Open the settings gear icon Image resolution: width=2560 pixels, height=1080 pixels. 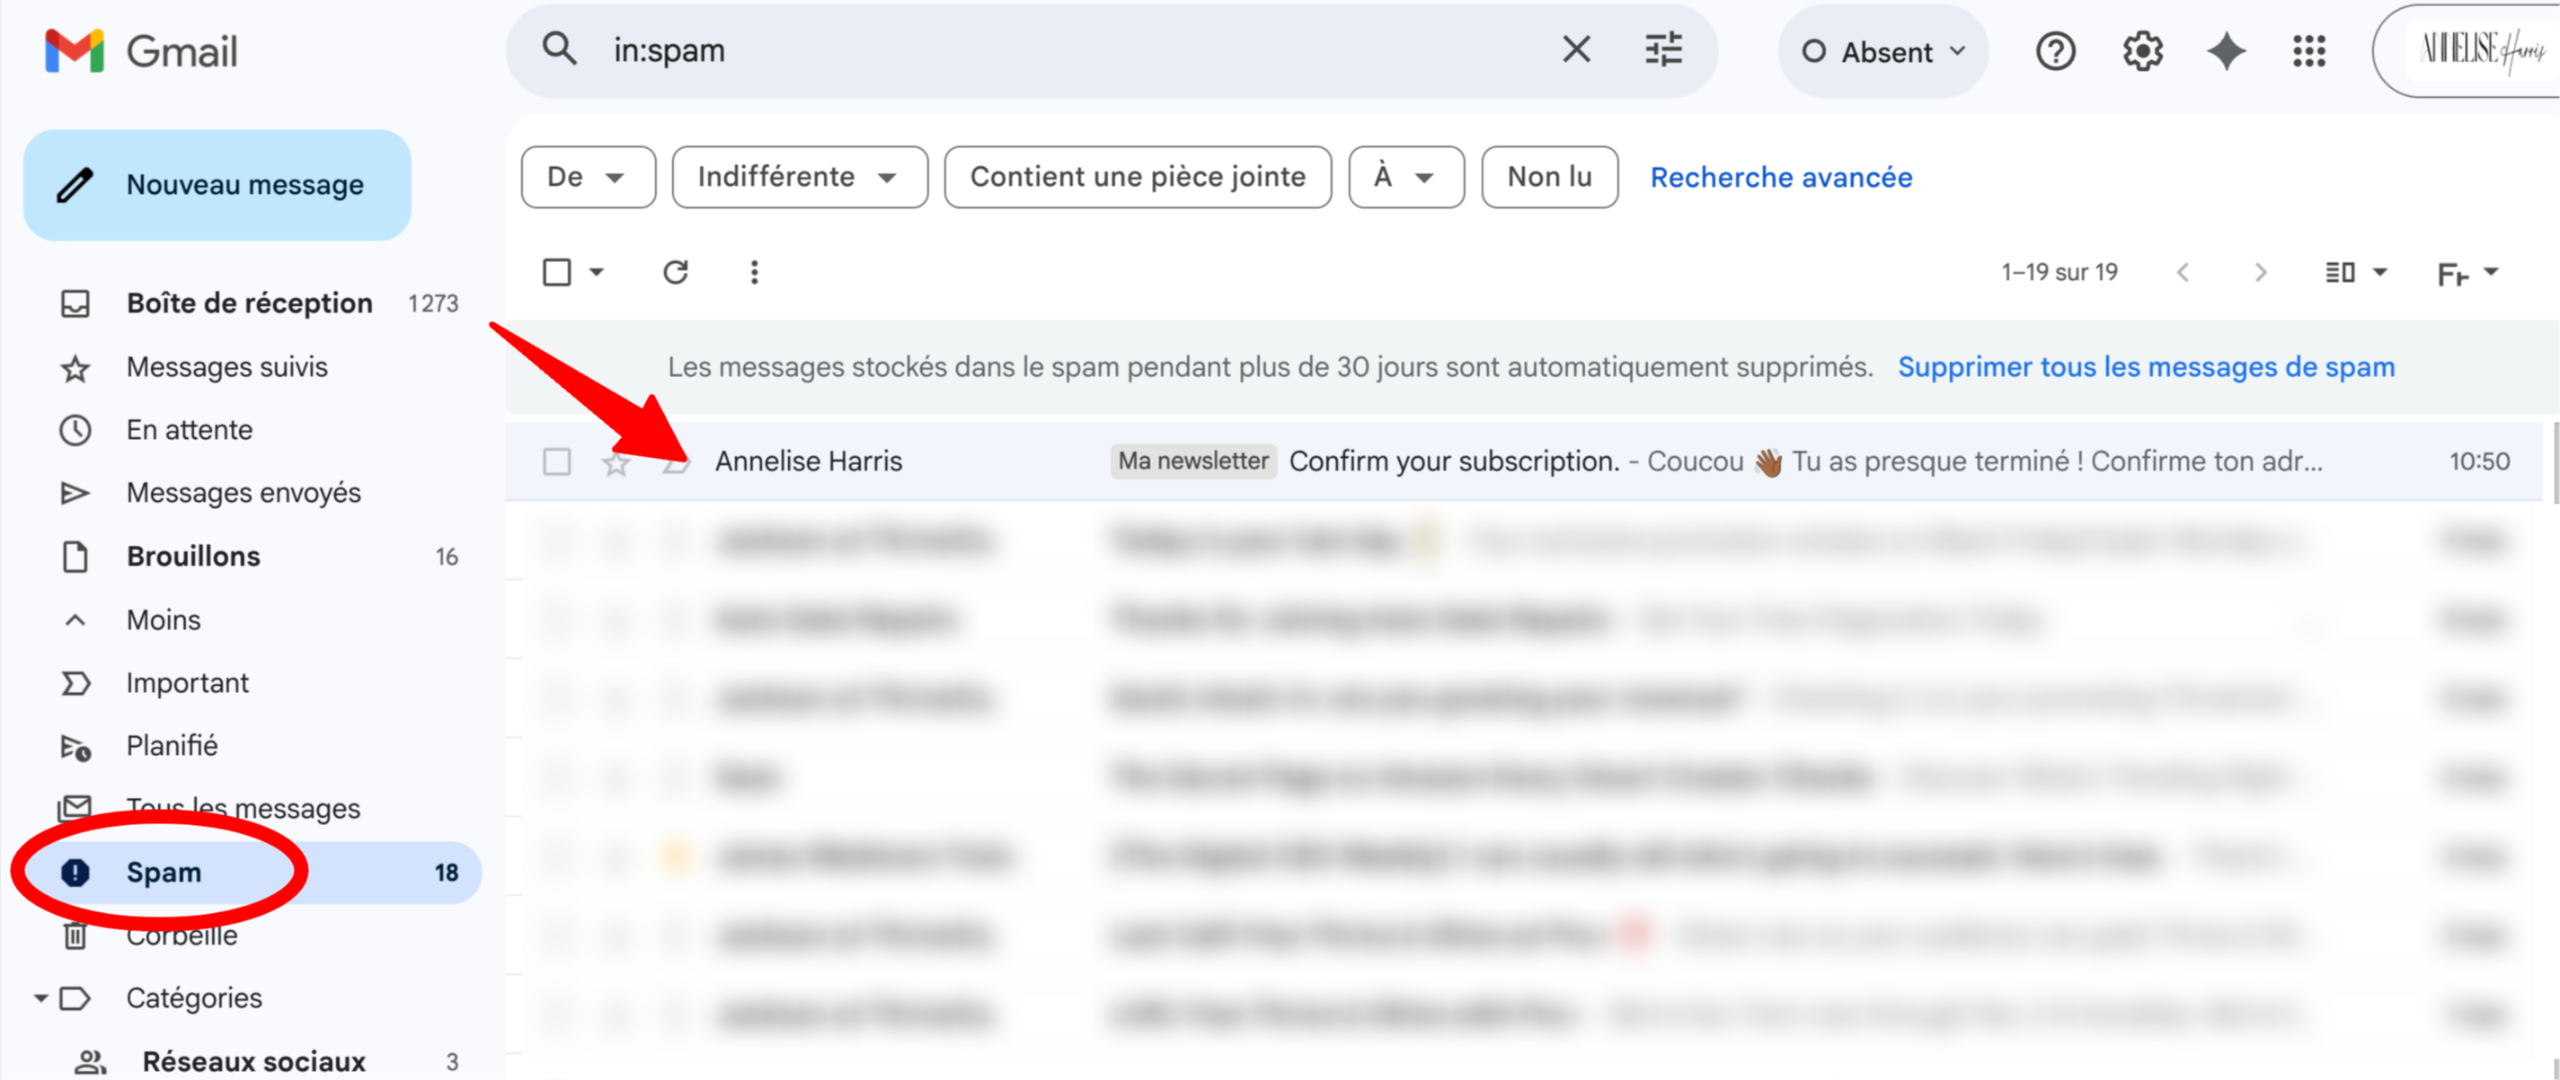point(2142,51)
